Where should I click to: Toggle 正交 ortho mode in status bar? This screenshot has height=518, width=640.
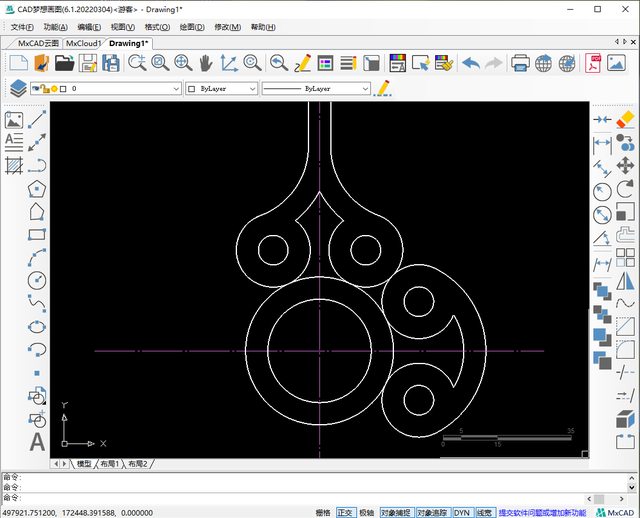pos(345,512)
